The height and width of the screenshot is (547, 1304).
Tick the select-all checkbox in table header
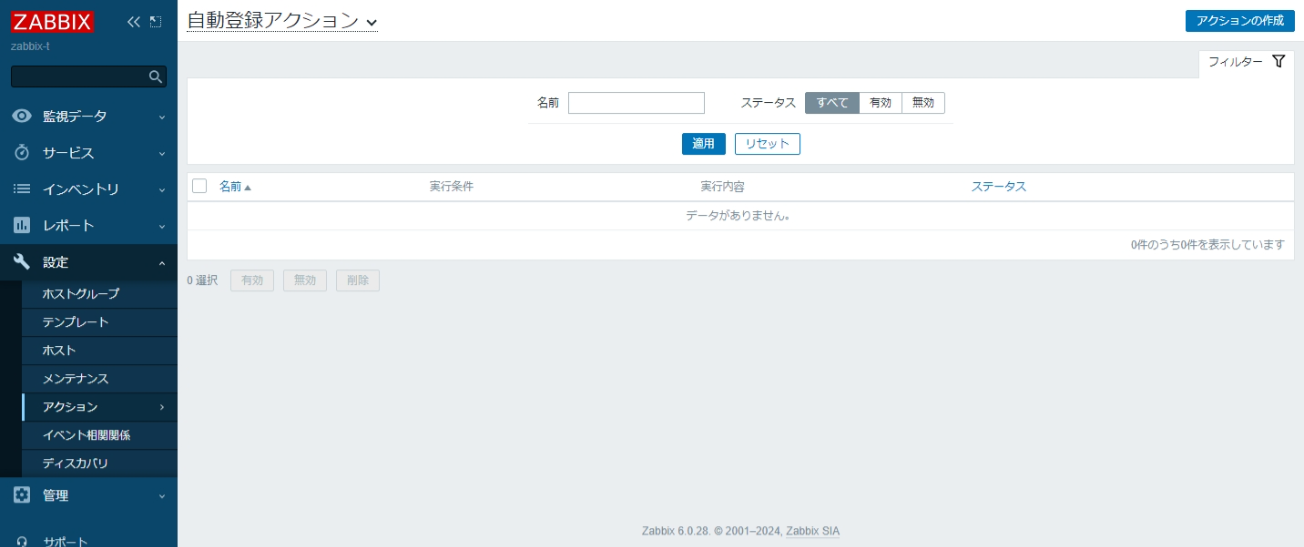coord(199,186)
